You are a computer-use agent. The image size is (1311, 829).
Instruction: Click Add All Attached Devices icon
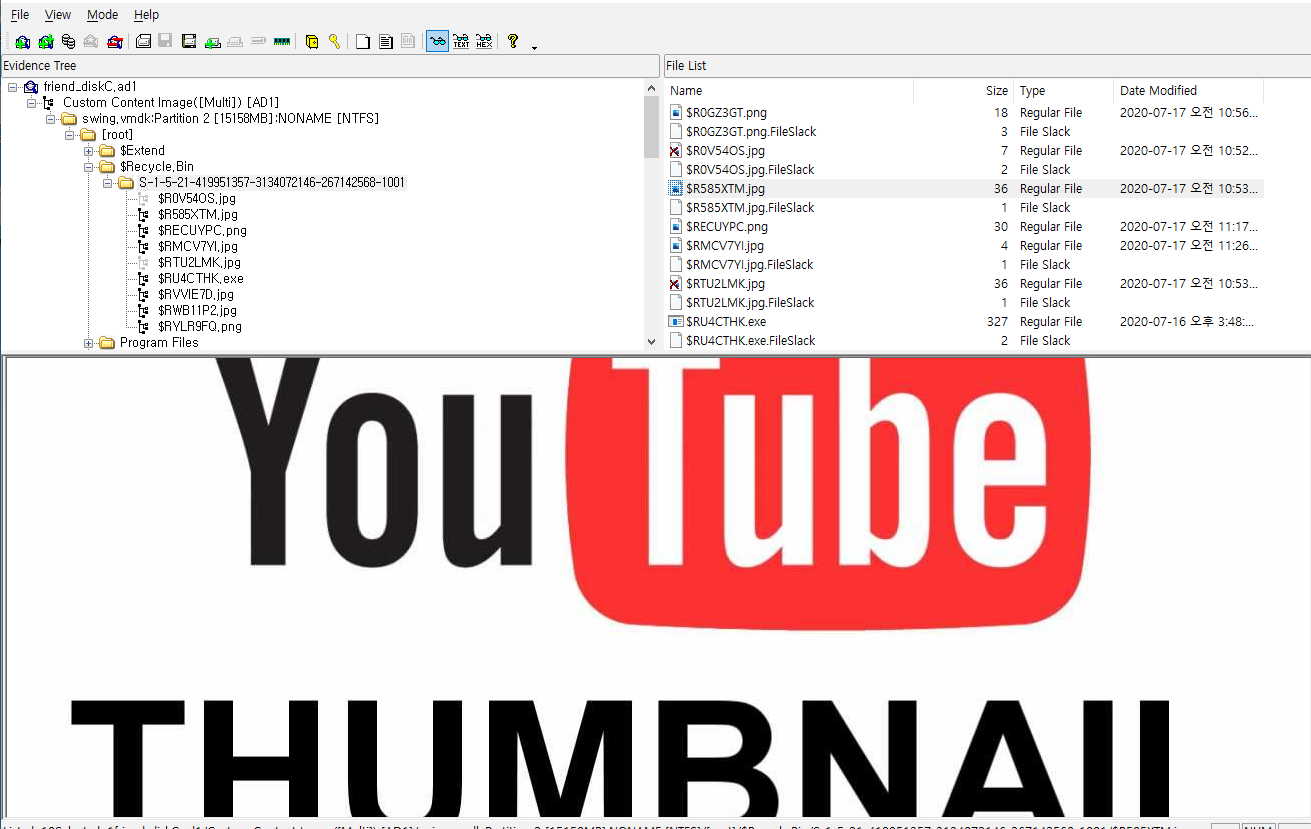click(45, 42)
